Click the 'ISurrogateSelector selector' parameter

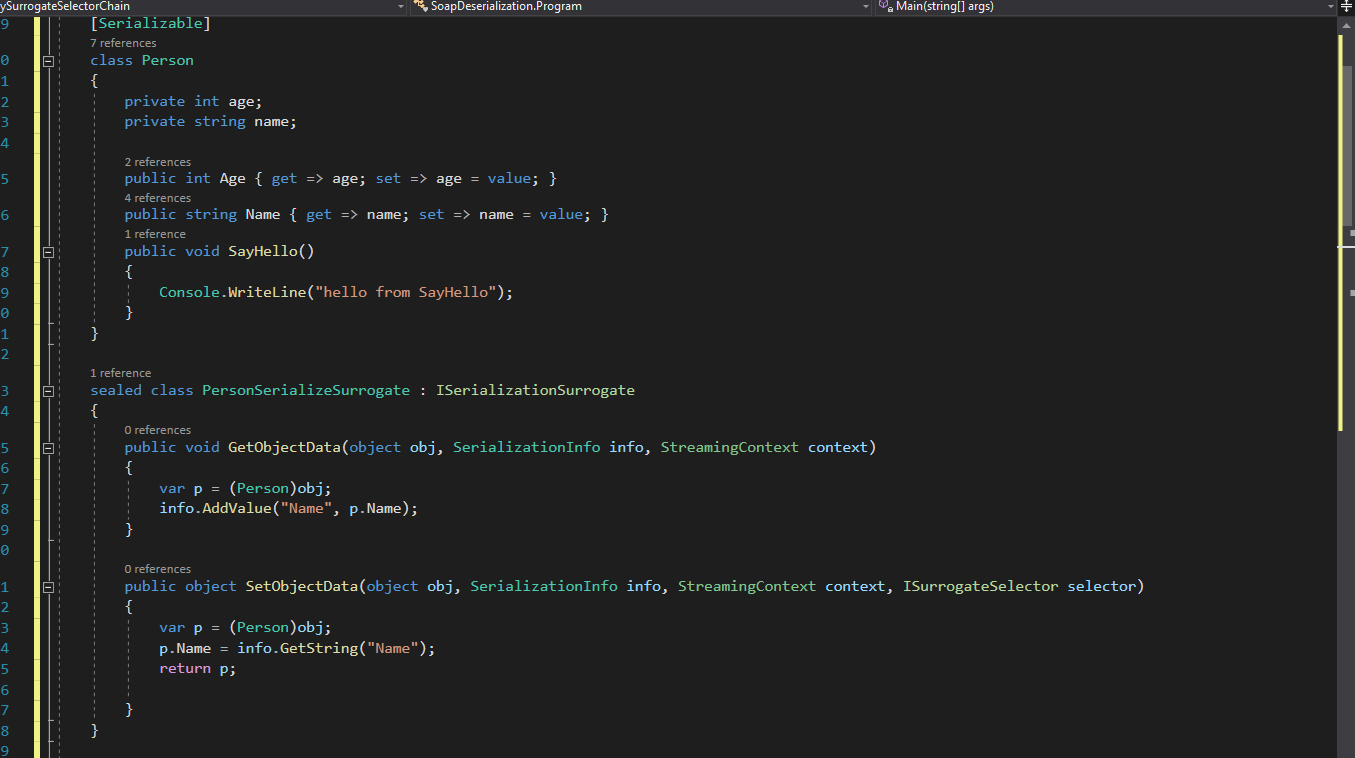(x=1020, y=586)
